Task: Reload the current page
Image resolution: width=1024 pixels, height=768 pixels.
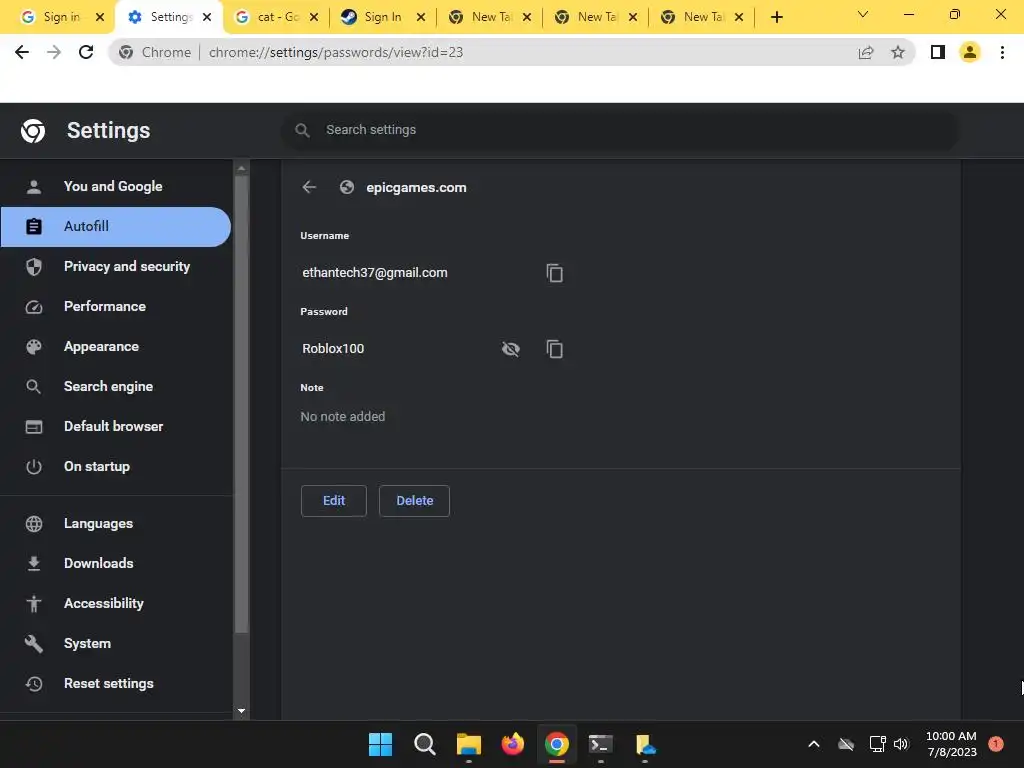Action: coord(86,52)
